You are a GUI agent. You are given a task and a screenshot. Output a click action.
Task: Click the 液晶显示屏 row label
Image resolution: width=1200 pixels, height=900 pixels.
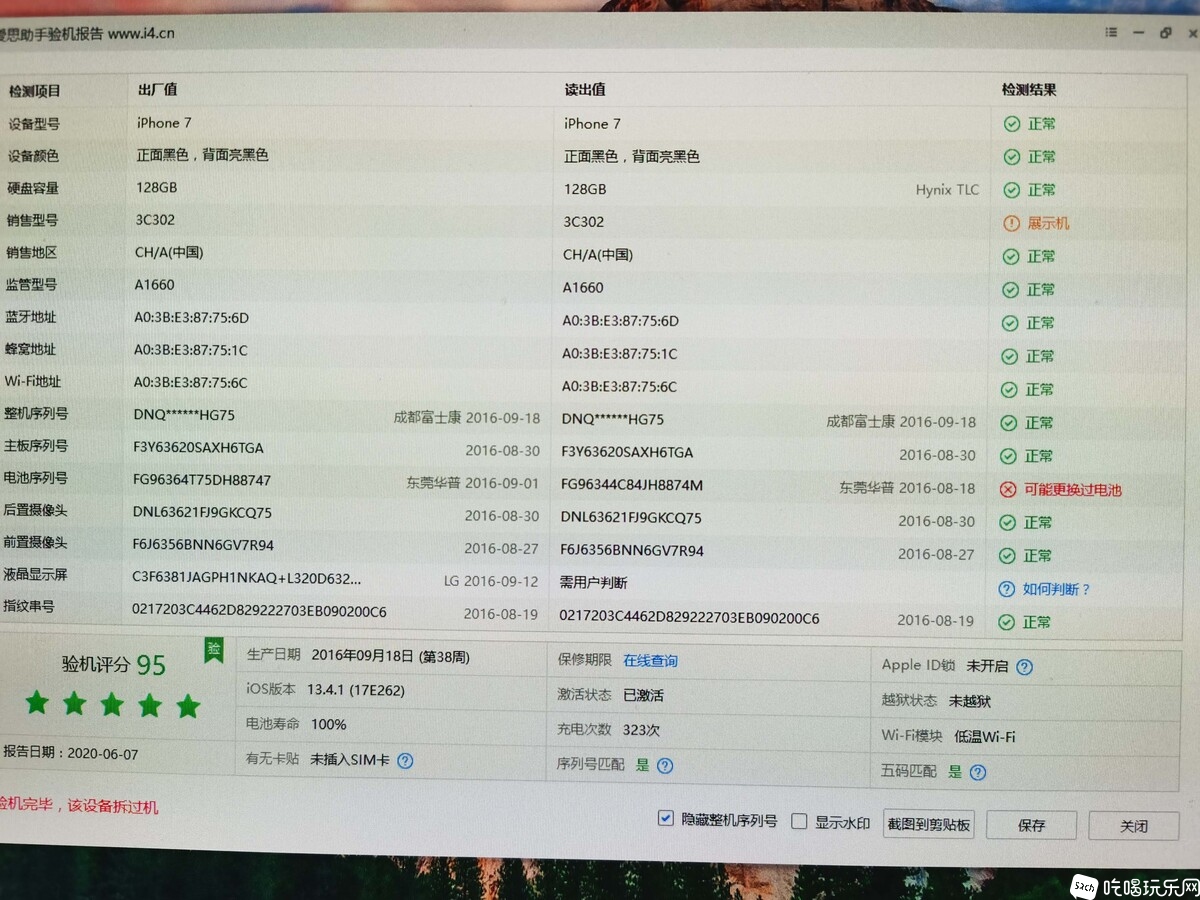(35, 574)
